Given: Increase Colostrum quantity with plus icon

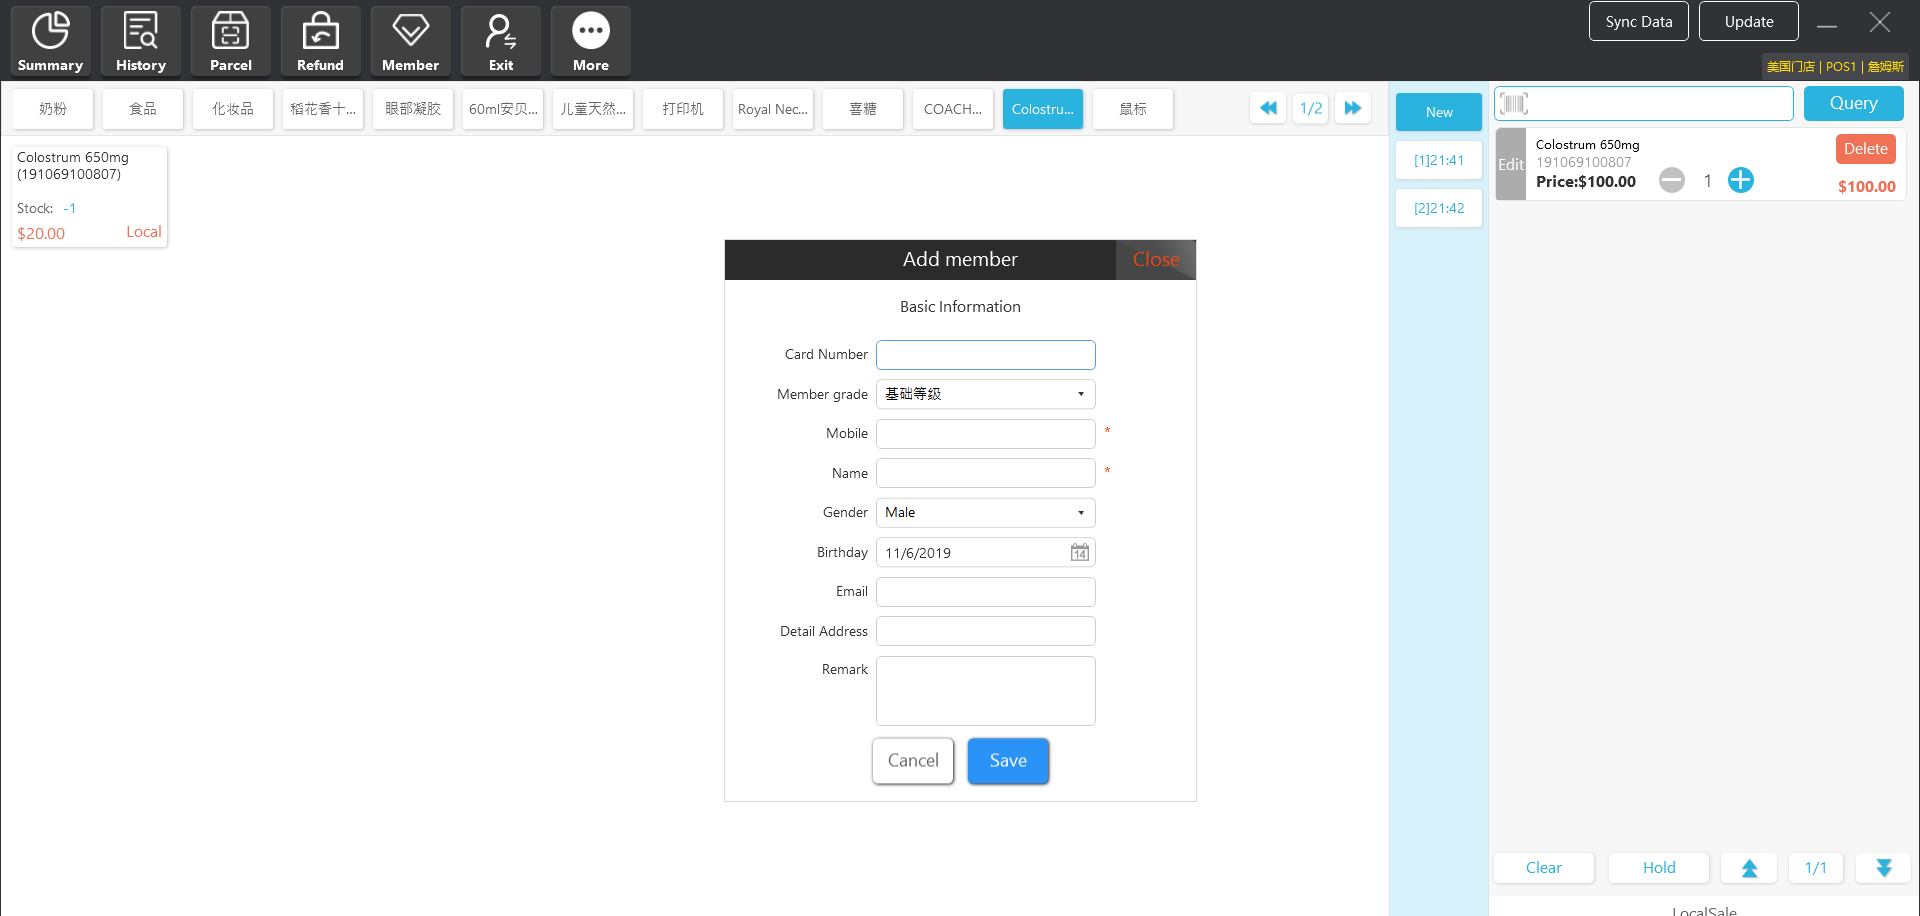Looking at the screenshot, I should coord(1740,180).
